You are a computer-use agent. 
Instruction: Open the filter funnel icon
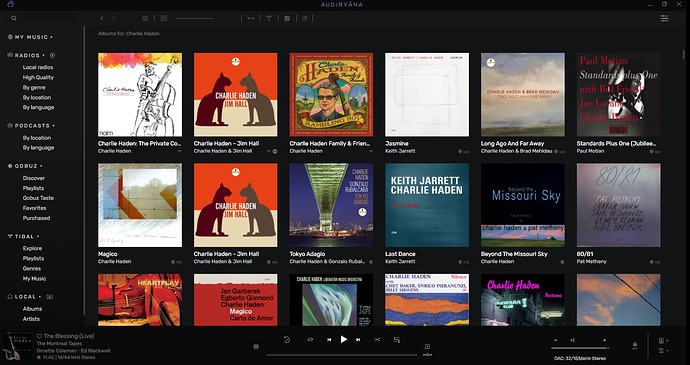pos(269,18)
